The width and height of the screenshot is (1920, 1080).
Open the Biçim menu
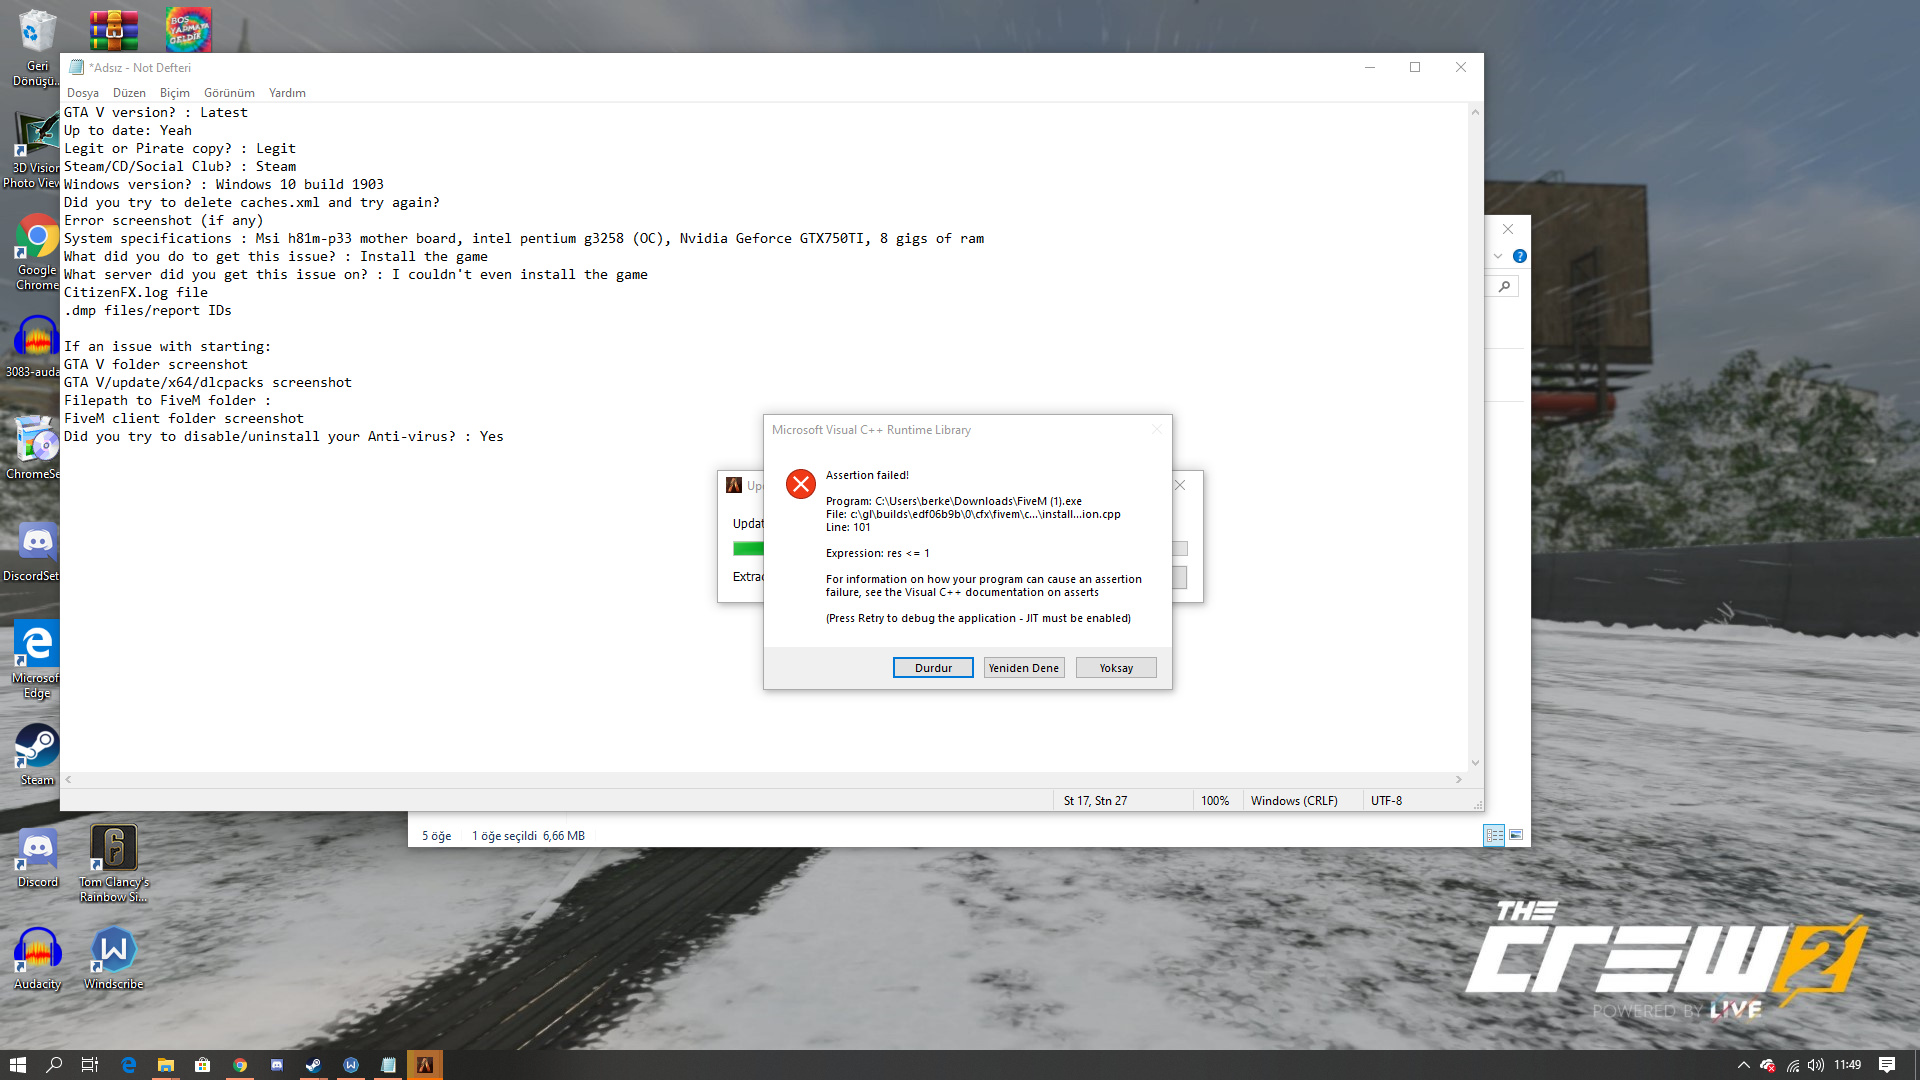pos(174,93)
